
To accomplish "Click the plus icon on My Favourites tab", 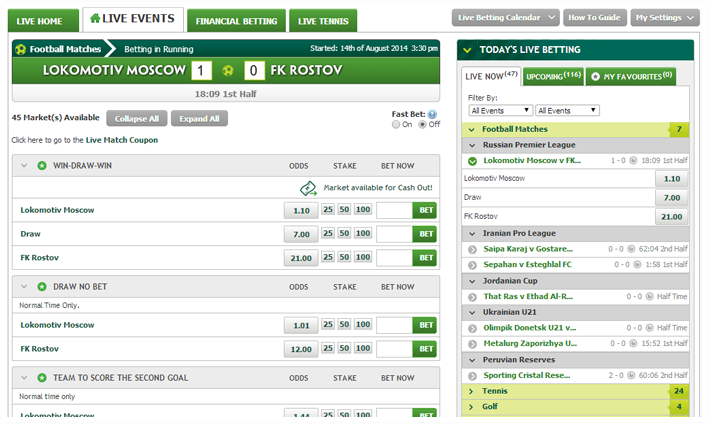I will pyautogui.click(x=594, y=76).
